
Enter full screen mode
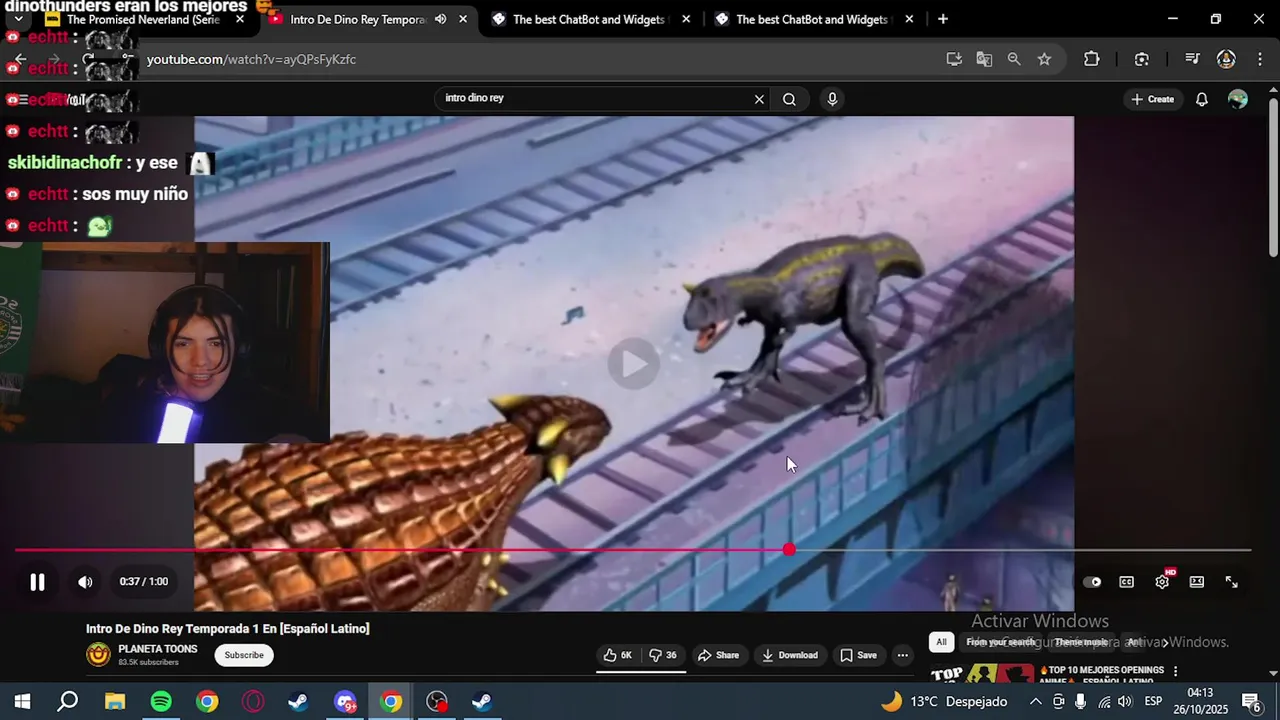pyautogui.click(x=1232, y=582)
